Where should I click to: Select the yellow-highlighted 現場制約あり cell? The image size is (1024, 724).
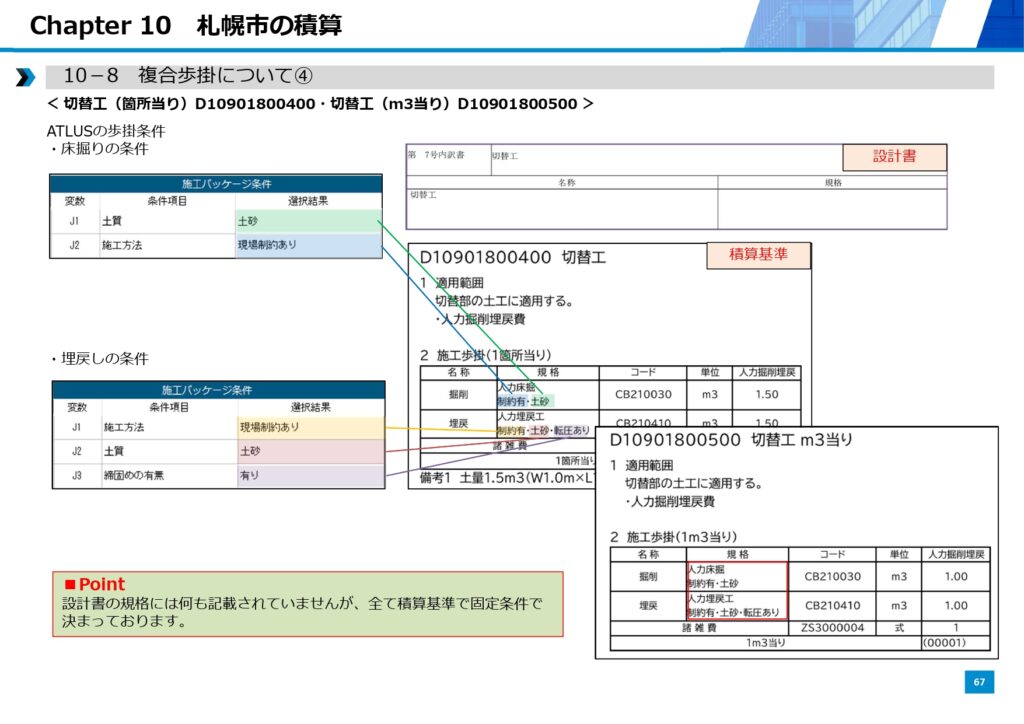coord(310,427)
